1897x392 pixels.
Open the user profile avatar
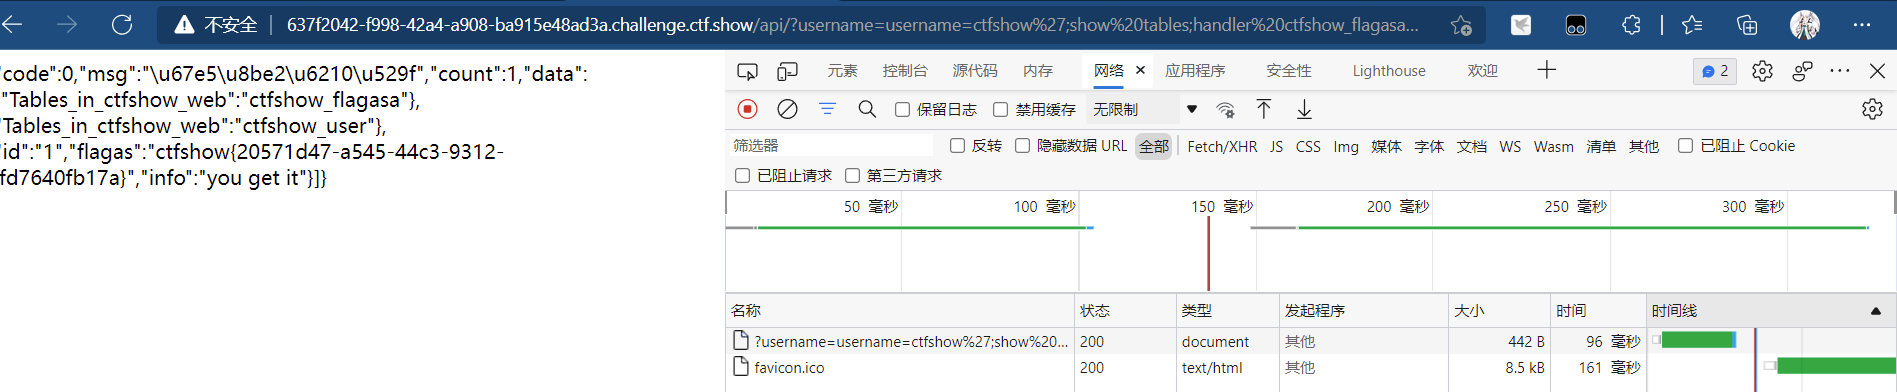pos(1805,25)
